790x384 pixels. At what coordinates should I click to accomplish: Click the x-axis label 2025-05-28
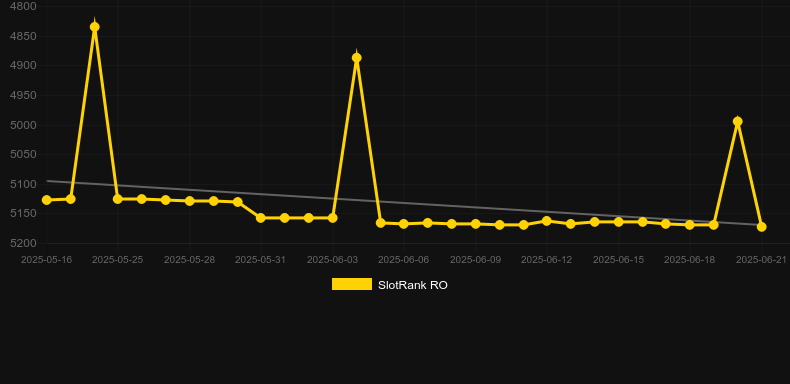pos(189,260)
